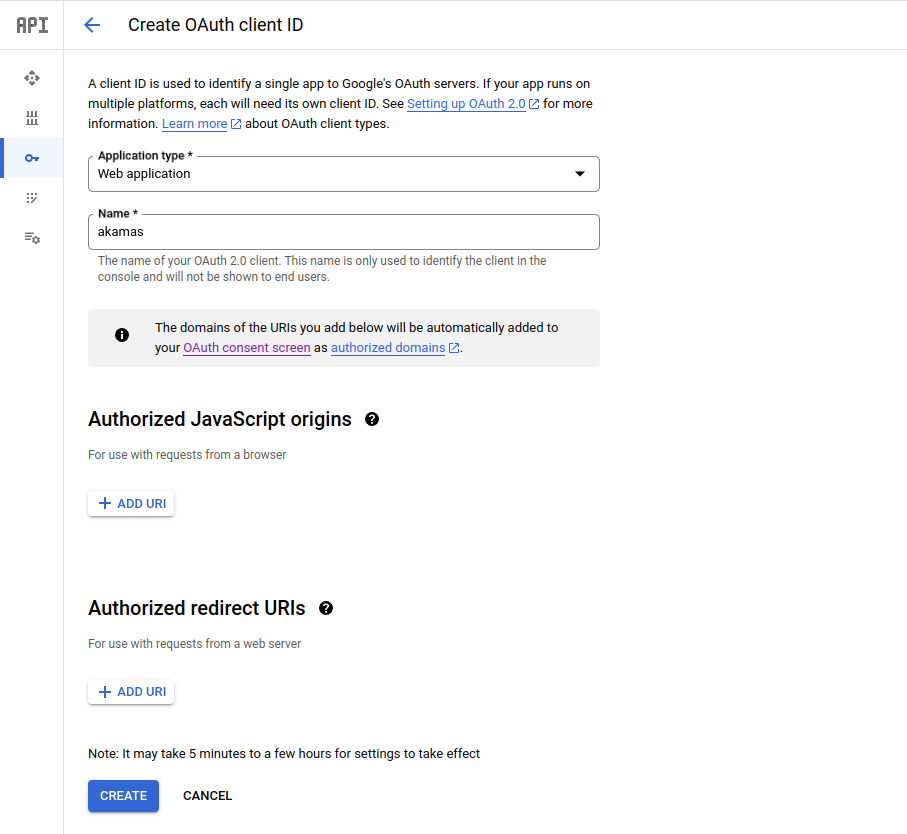Click the Application type caret arrow

pos(579,174)
